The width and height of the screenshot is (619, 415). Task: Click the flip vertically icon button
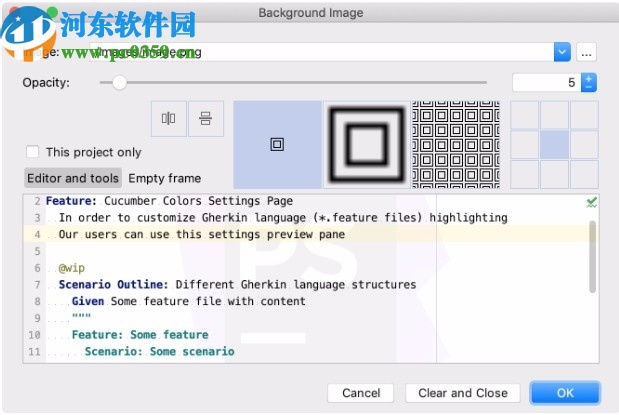pyautogui.click(x=206, y=118)
